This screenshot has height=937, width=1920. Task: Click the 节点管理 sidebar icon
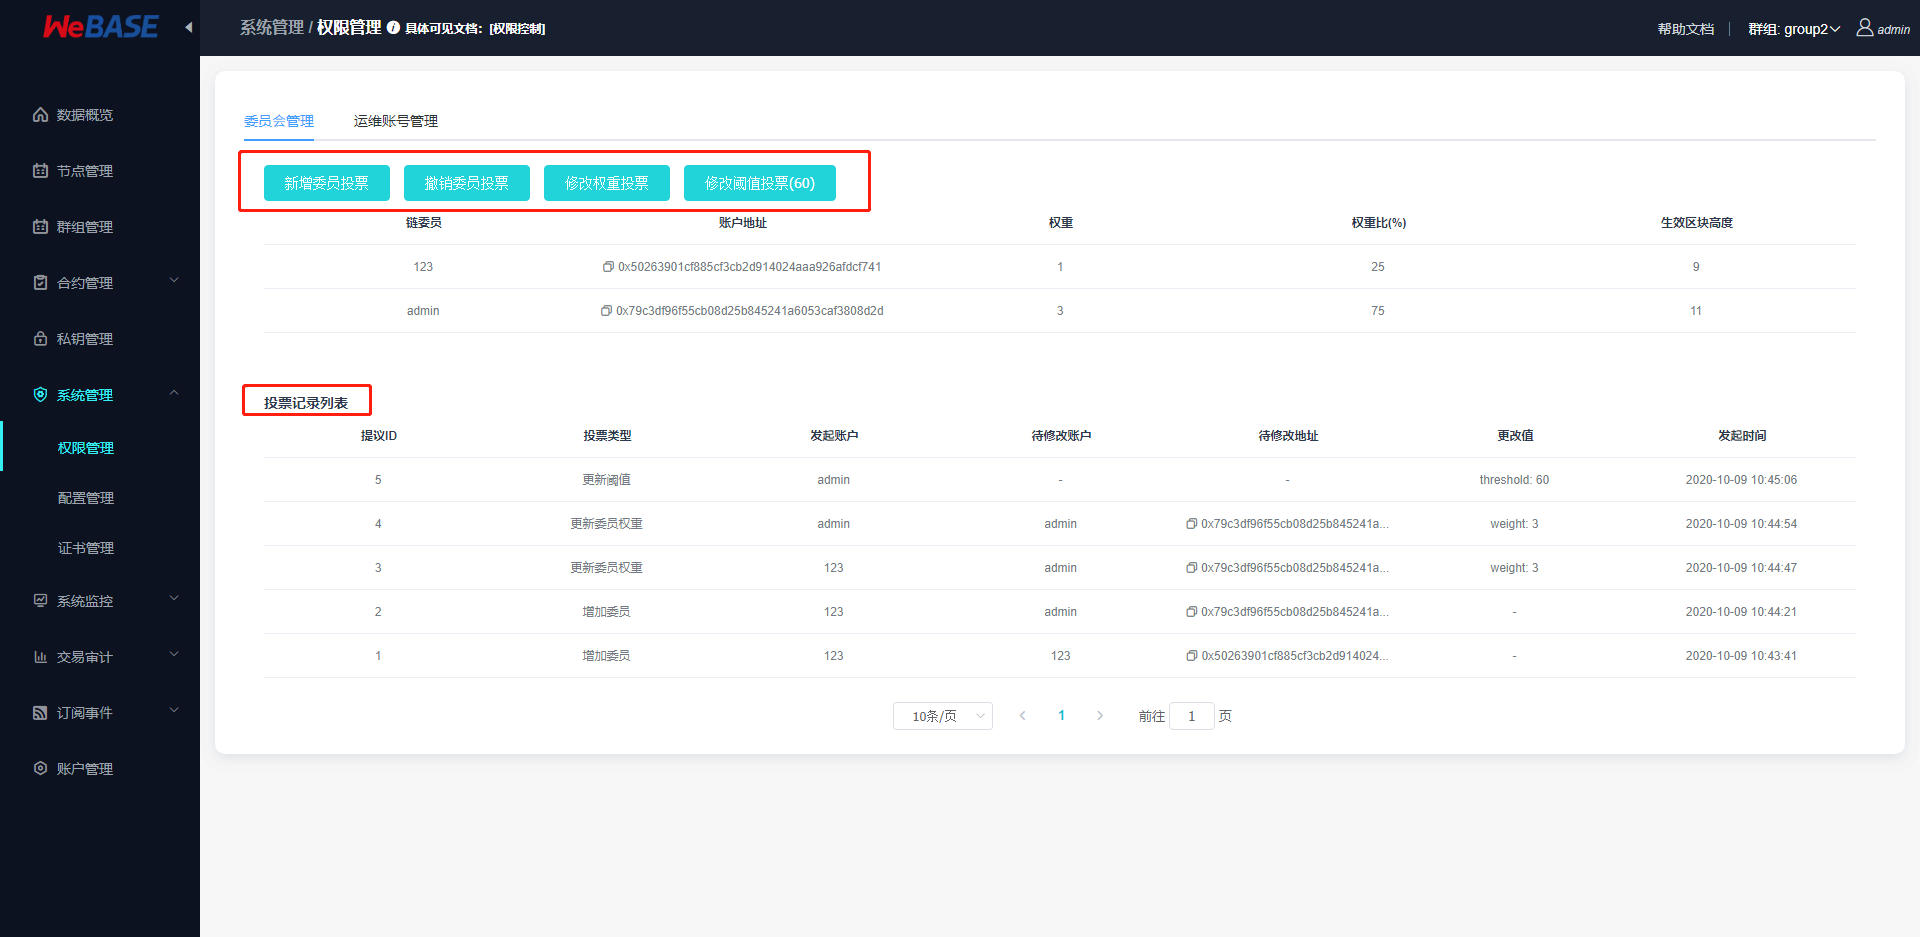(40, 171)
